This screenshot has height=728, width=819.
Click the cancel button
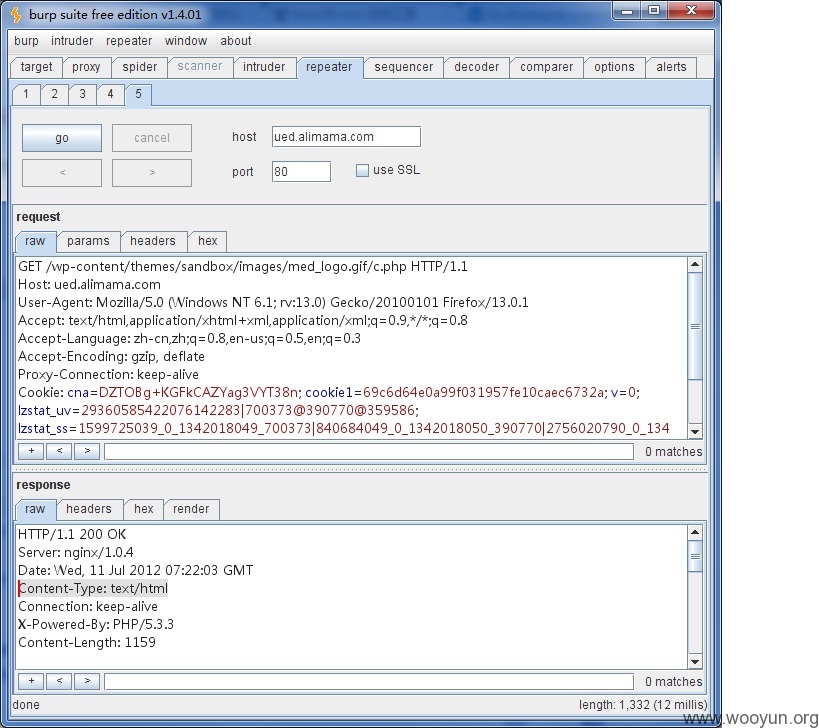click(x=151, y=138)
